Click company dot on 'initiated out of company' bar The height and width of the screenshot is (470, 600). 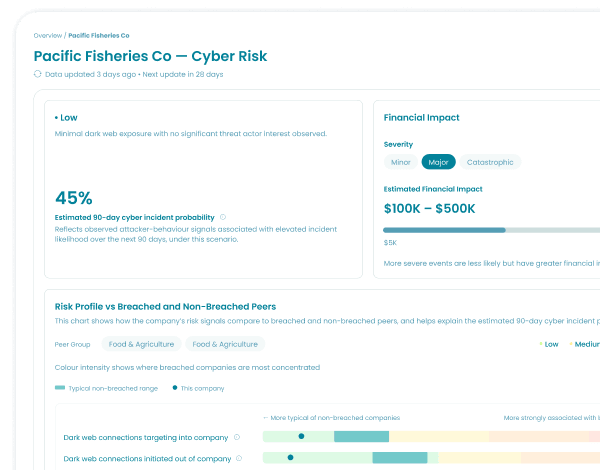click(290, 457)
